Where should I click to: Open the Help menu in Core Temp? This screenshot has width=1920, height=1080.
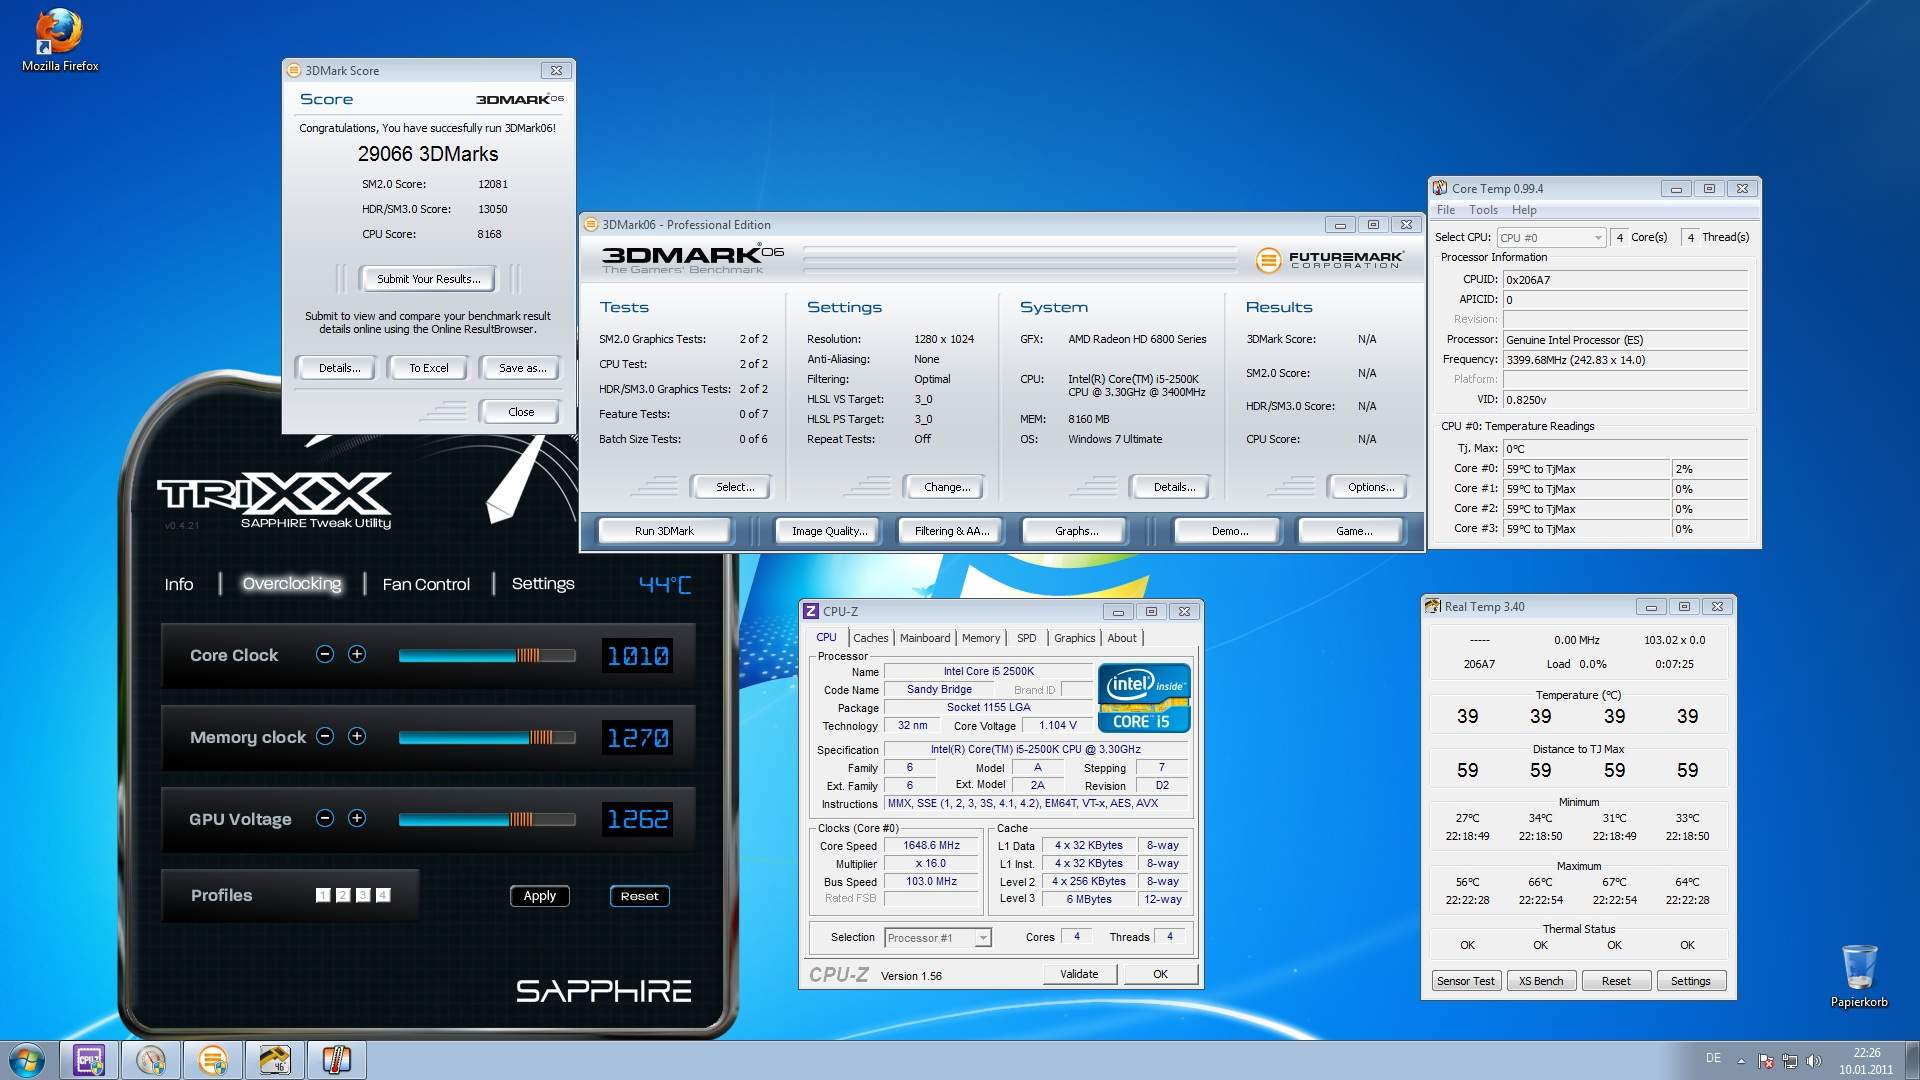1524,210
